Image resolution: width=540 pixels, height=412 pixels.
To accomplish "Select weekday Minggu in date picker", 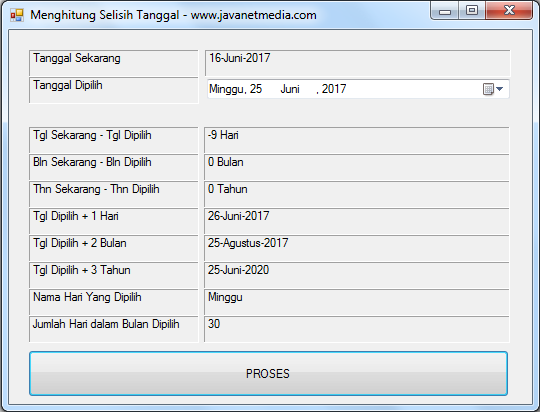I will (x=227, y=89).
